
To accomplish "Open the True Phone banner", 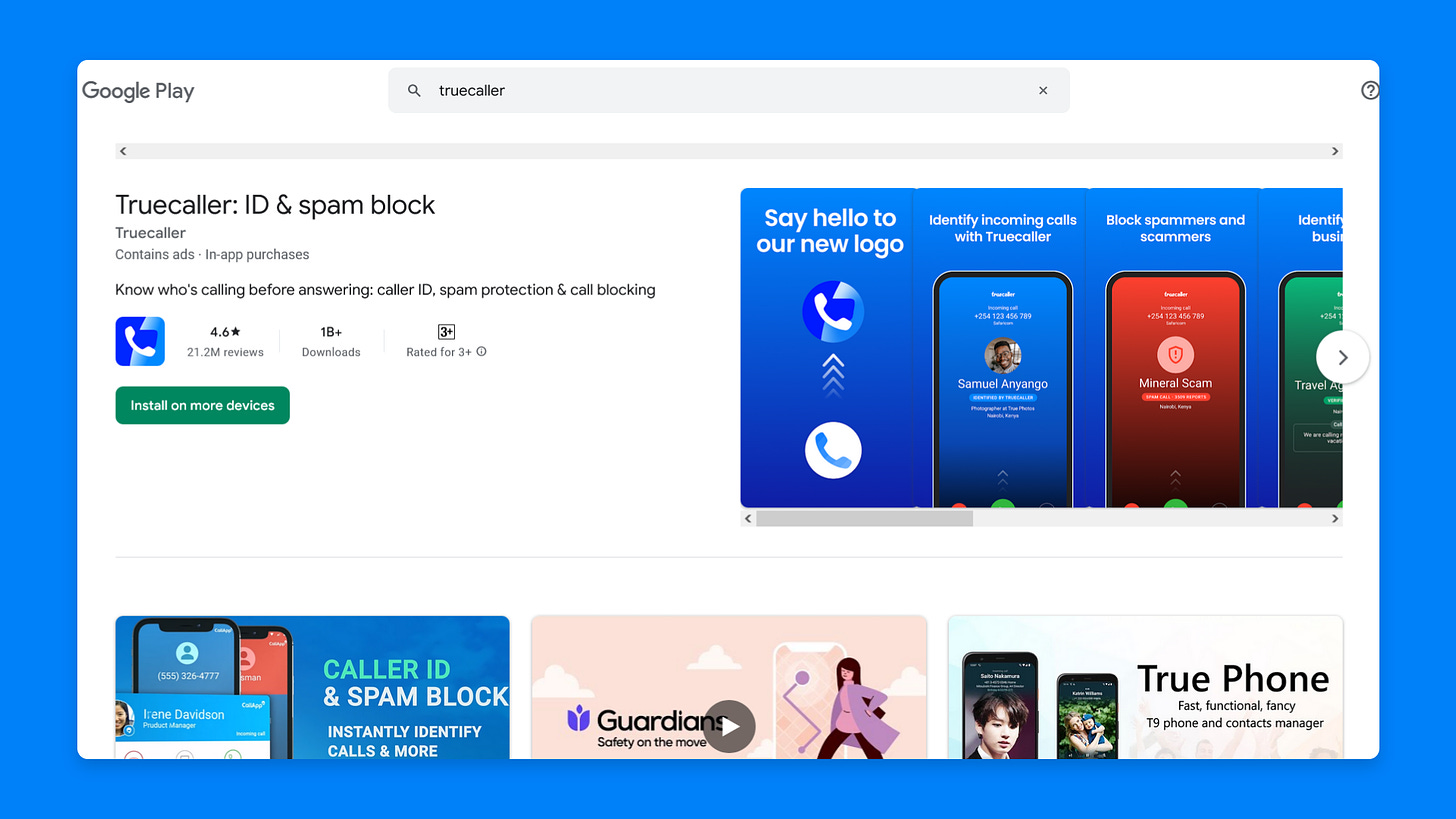I will point(1145,687).
